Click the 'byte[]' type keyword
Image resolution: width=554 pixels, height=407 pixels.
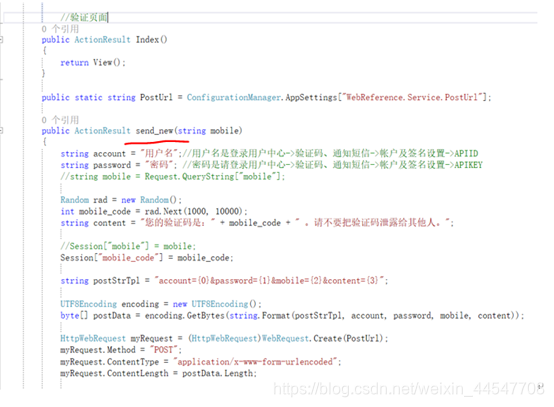[74, 315]
